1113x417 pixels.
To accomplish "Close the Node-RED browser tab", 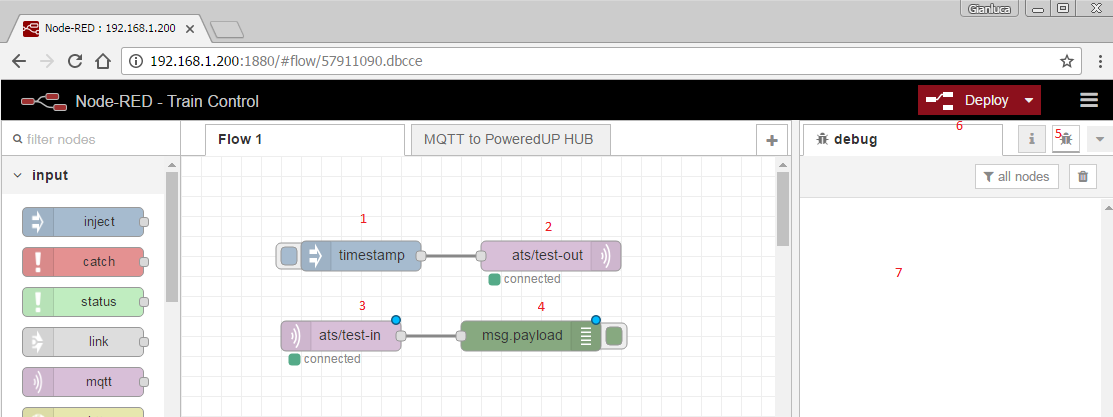I will click(190, 29).
